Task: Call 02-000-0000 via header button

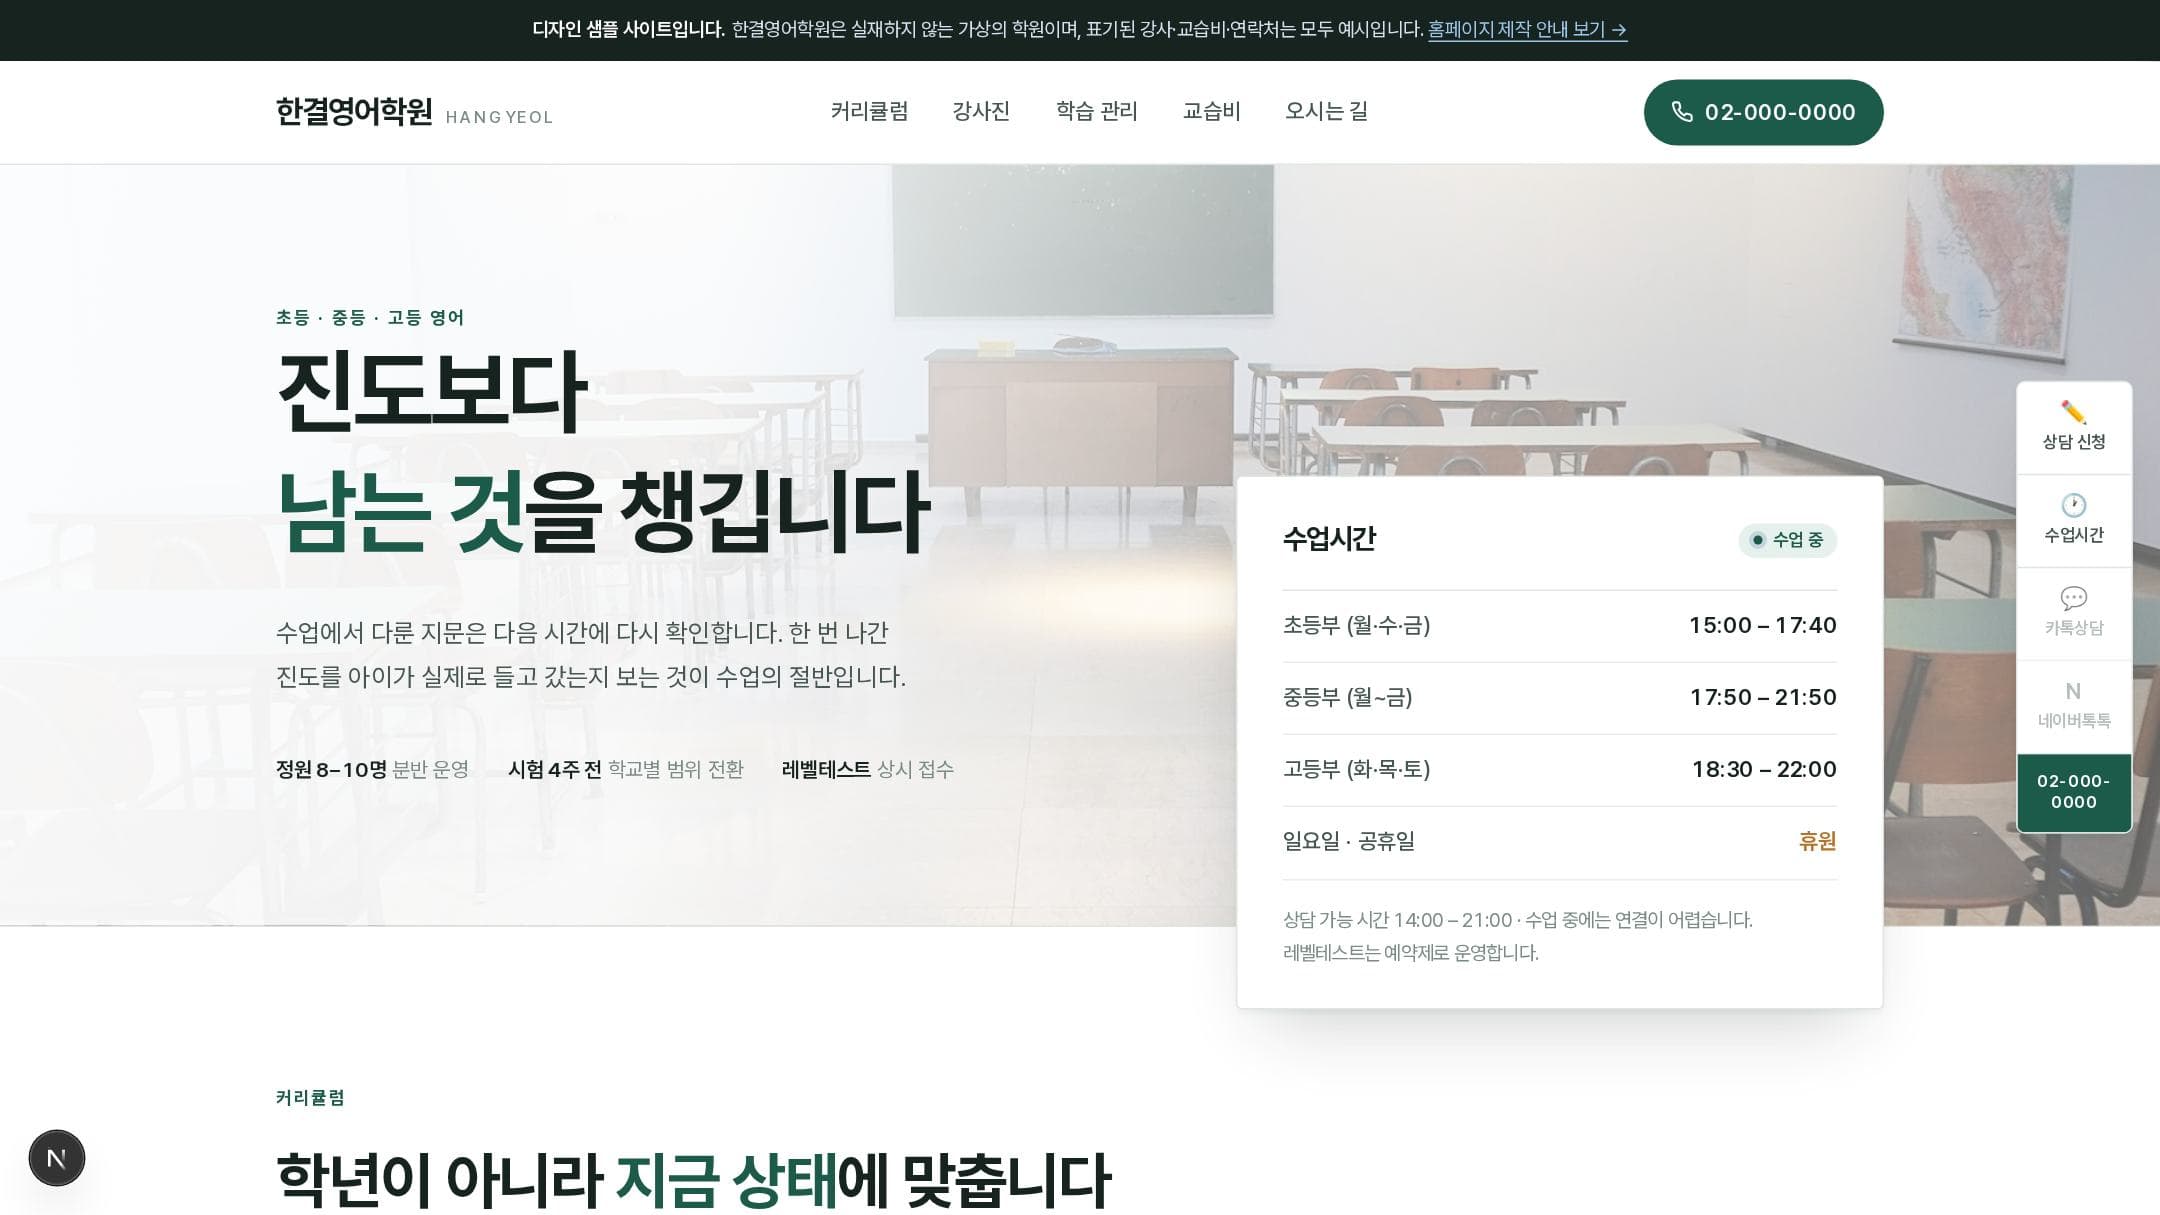Action: coord(1763,112)
